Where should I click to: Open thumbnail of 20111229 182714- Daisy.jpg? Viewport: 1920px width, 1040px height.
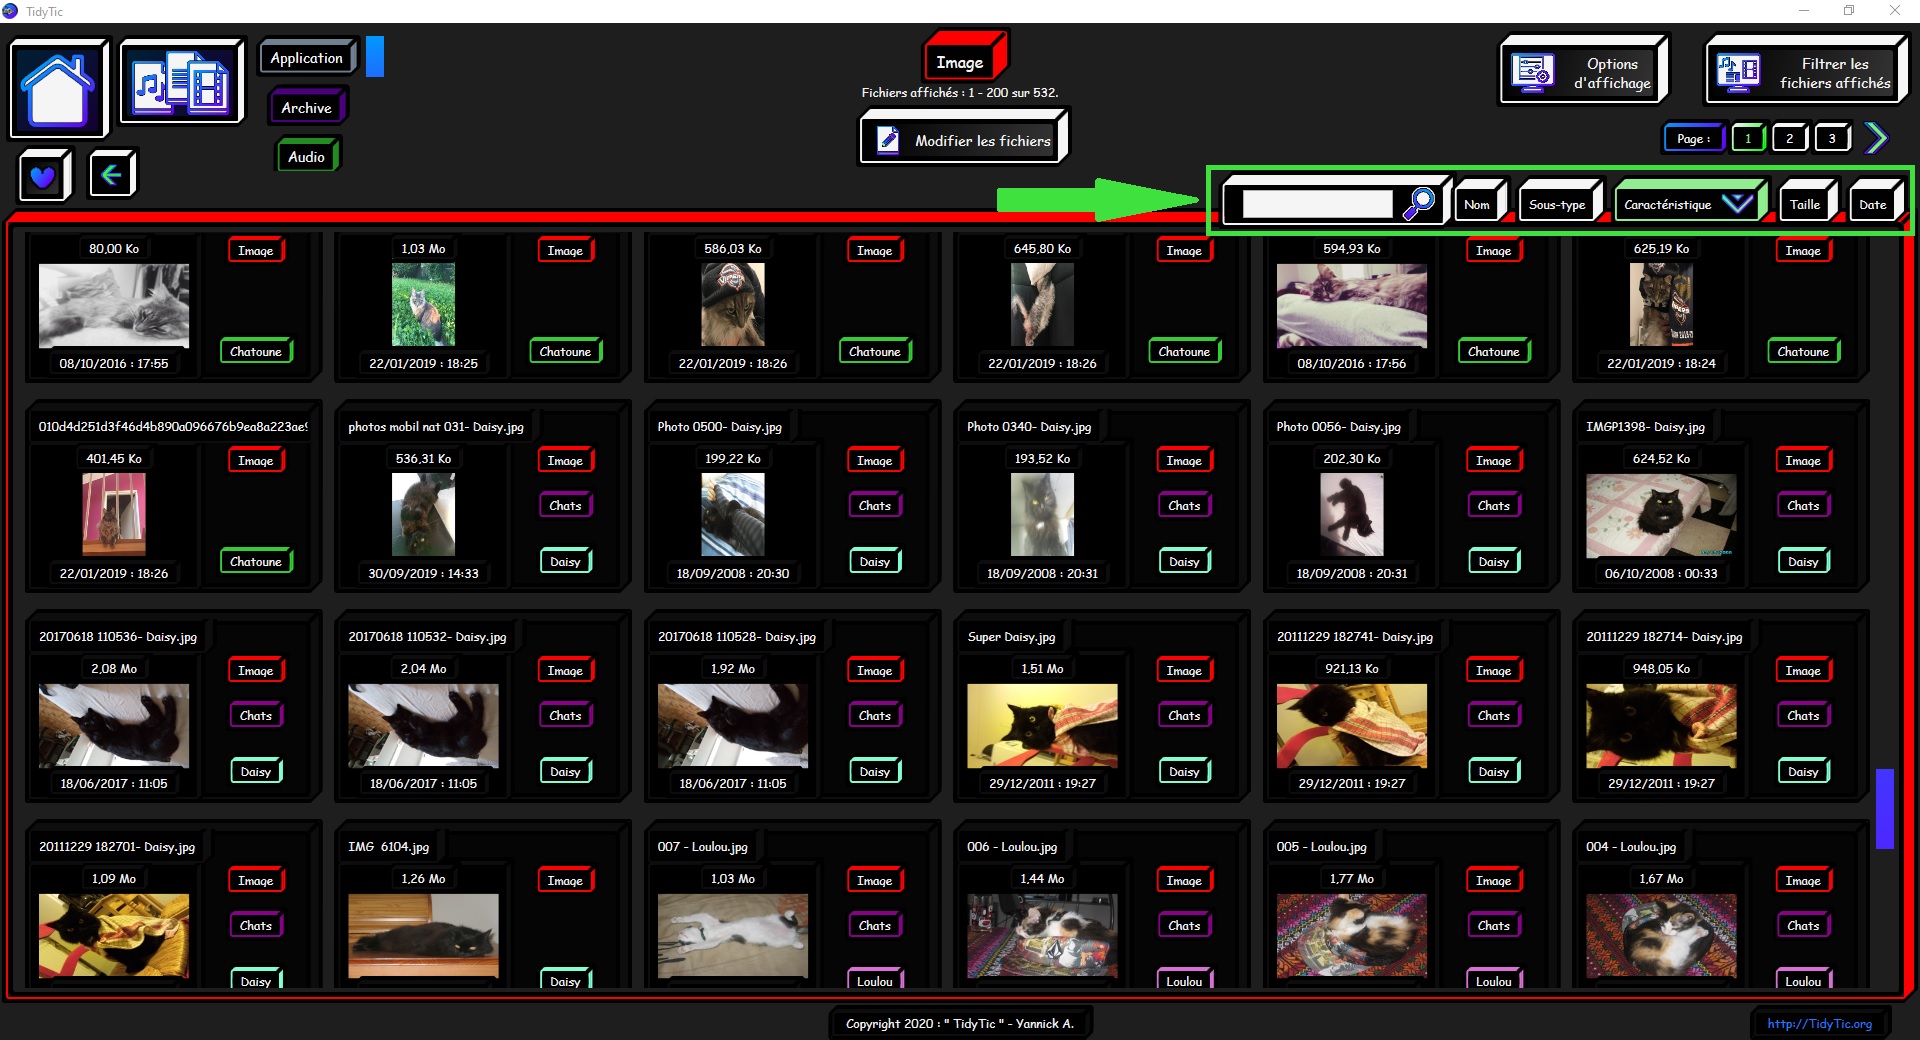pos(1661,725)
